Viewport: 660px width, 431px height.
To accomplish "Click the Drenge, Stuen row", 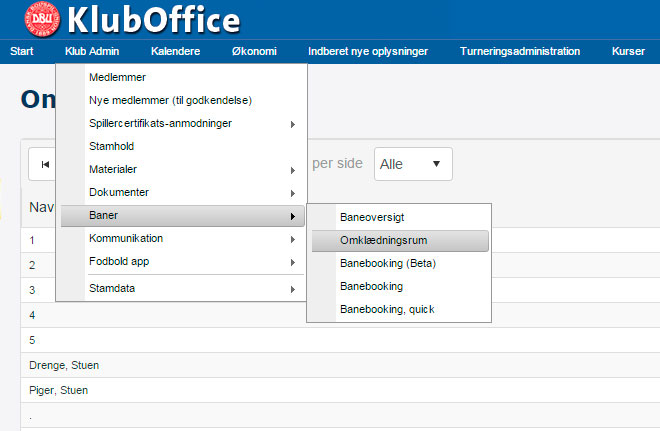I will [340, 365].
